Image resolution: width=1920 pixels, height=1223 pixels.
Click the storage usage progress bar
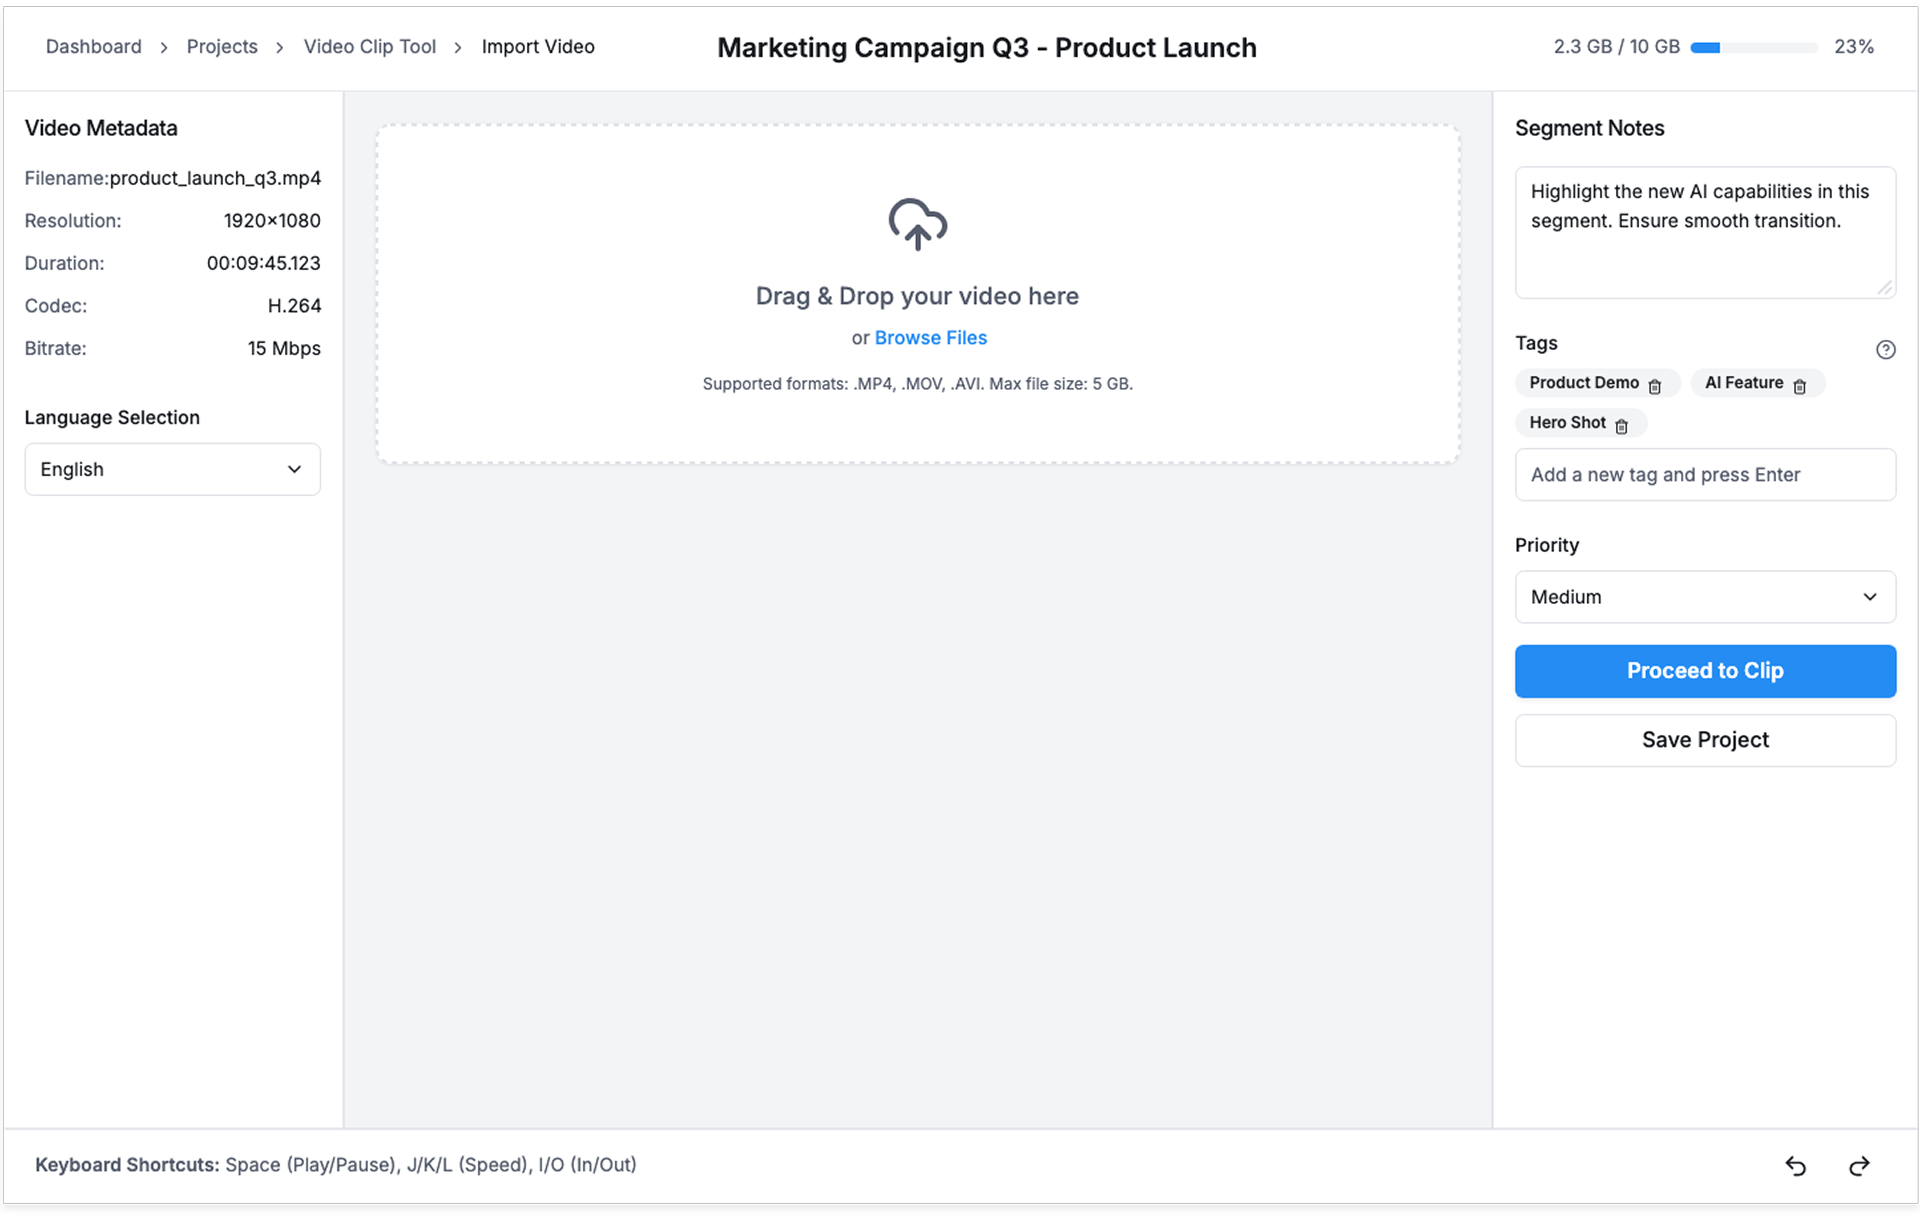(x=1753, y=47)
